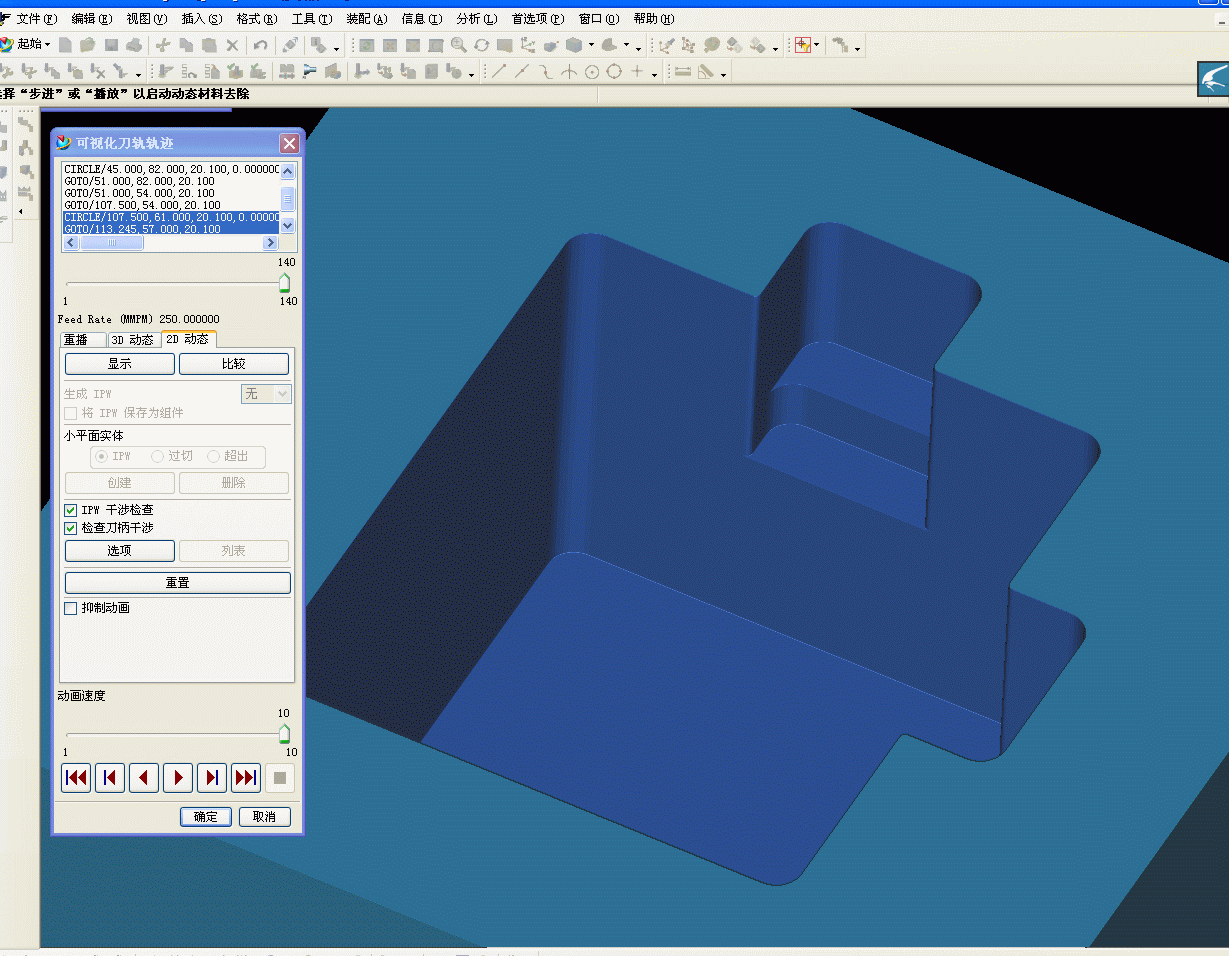Click the Paste clipboard toolbar icon
This screenshot has height=956, width=1229.
pos(209,45)
